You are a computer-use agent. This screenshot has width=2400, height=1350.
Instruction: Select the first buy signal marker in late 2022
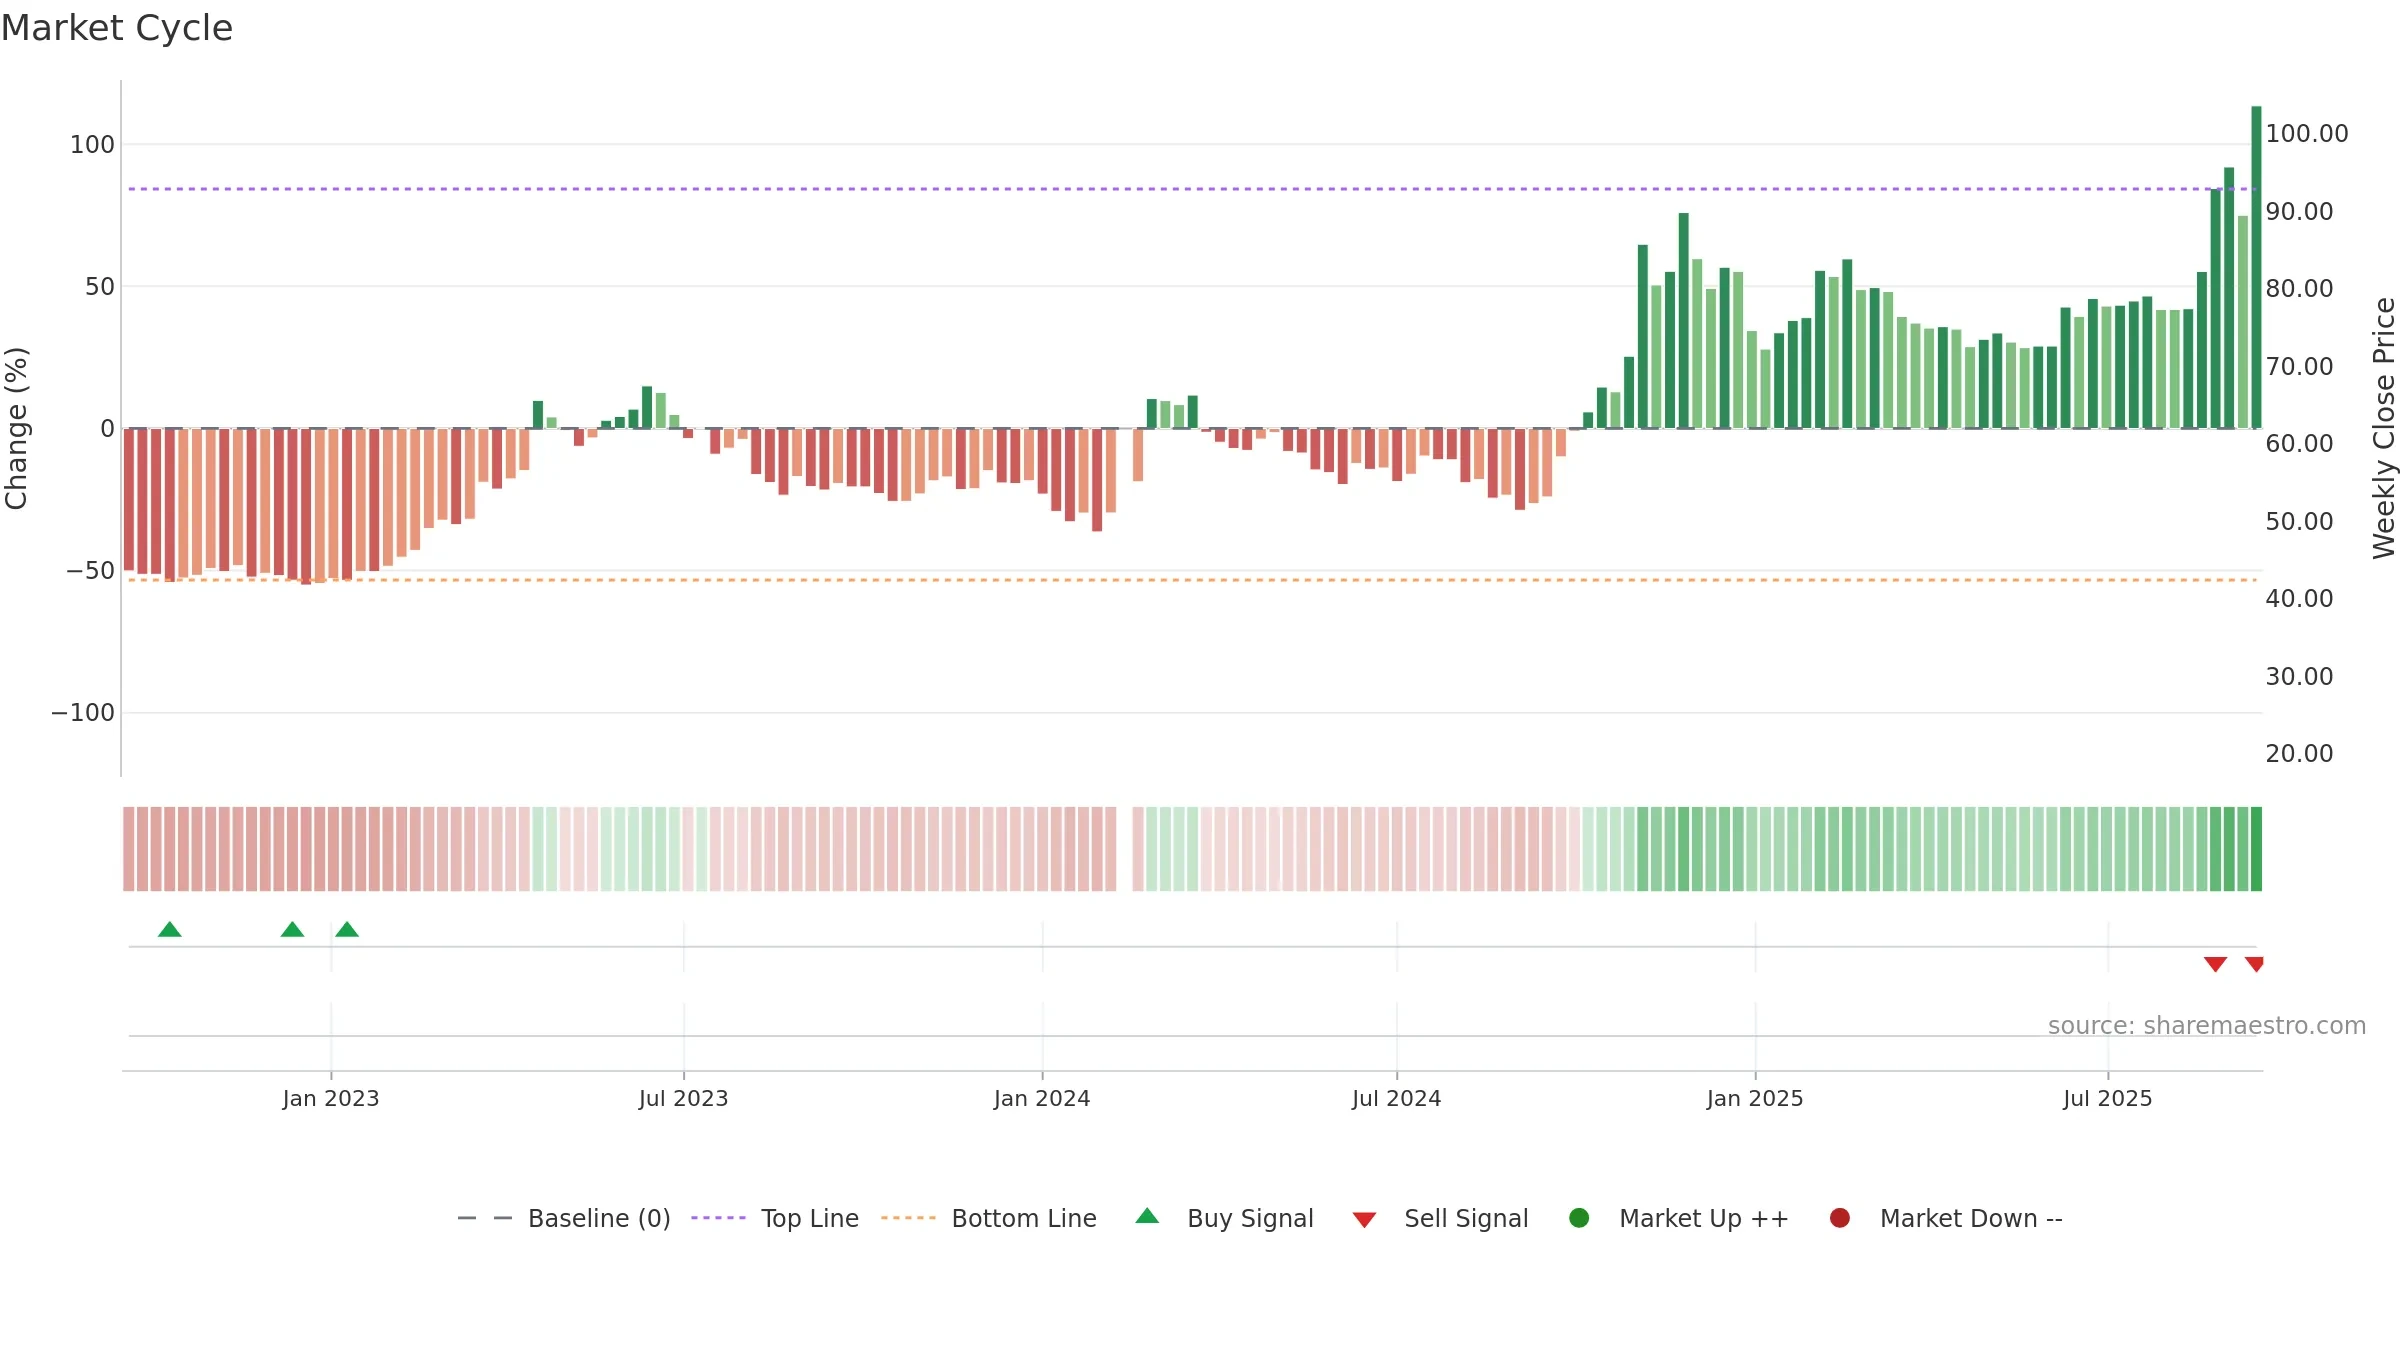(170, 930)
